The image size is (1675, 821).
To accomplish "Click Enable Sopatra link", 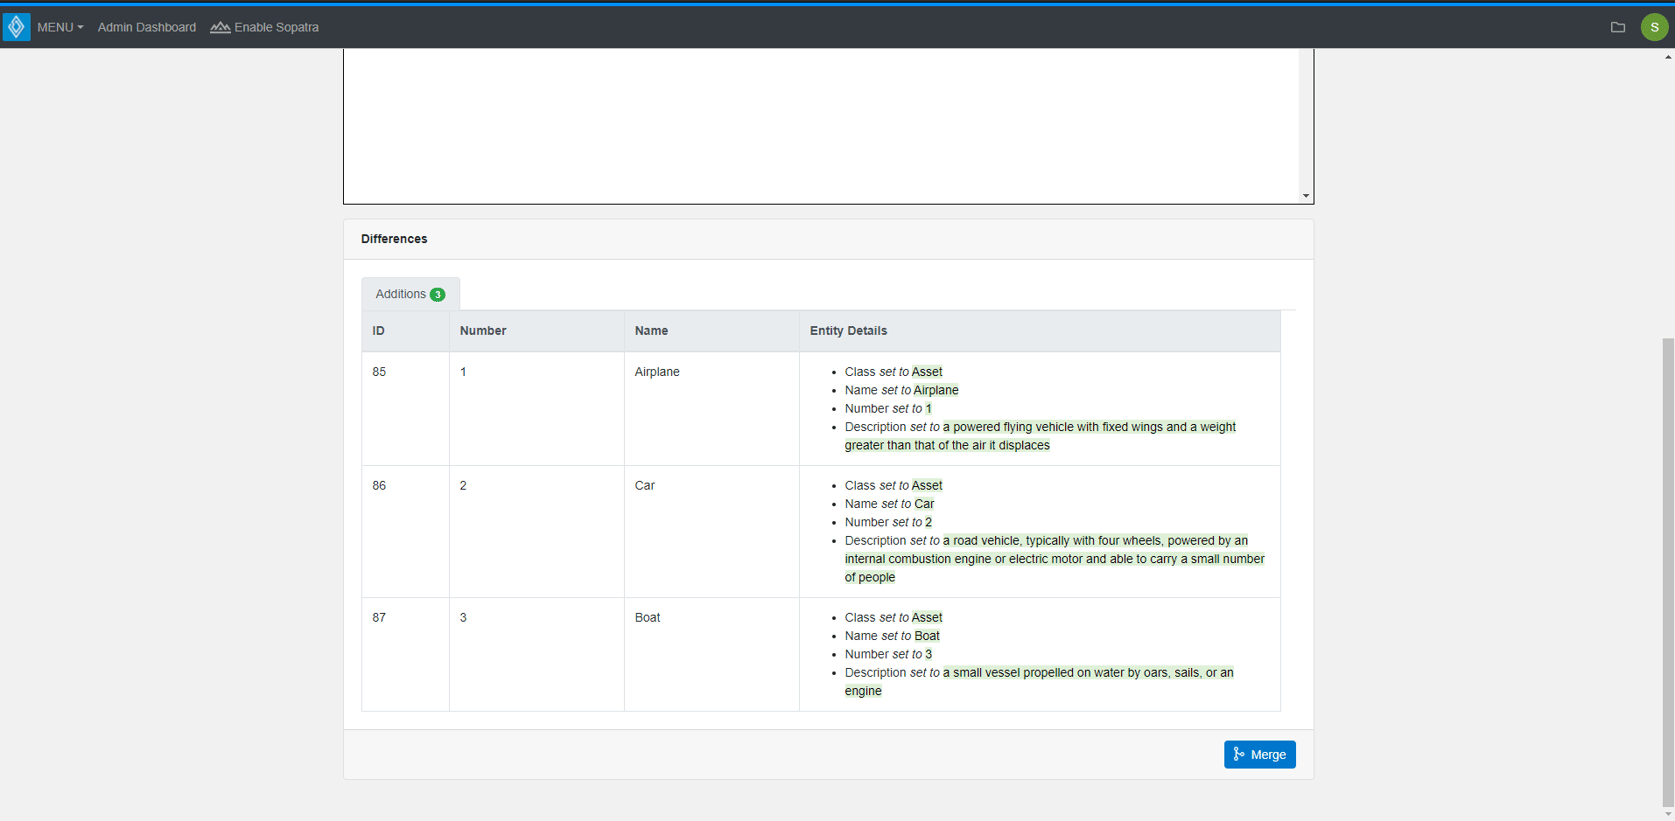I will tap(265, 27).
